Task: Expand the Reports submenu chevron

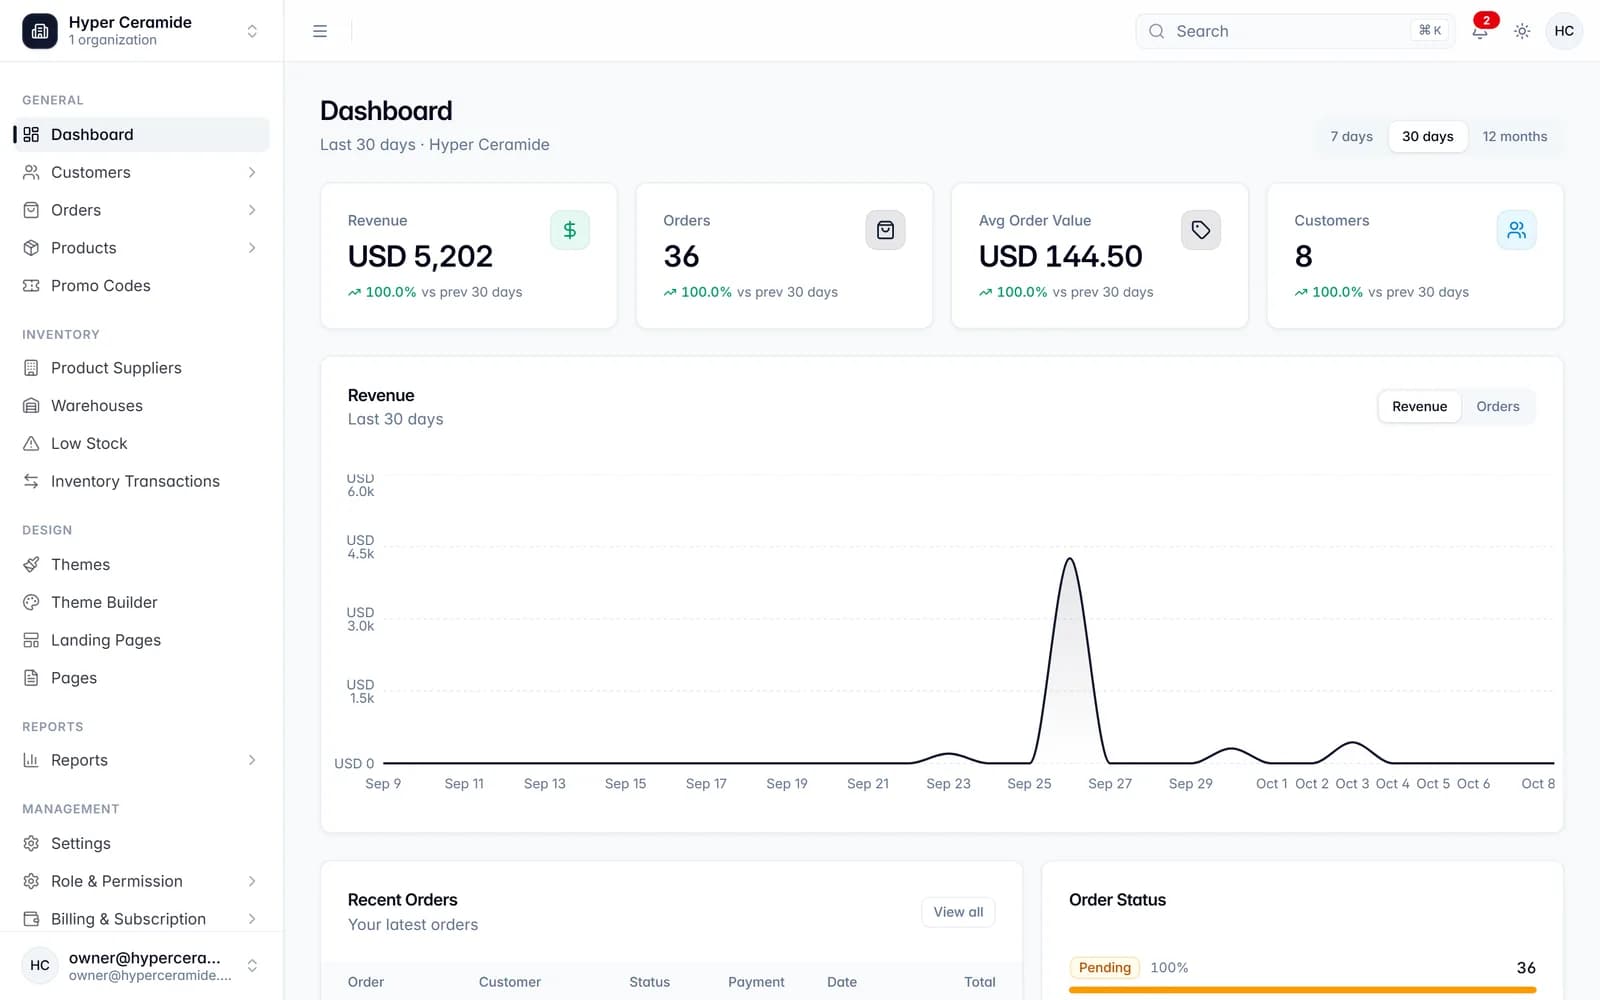Action: click(252, 760)
